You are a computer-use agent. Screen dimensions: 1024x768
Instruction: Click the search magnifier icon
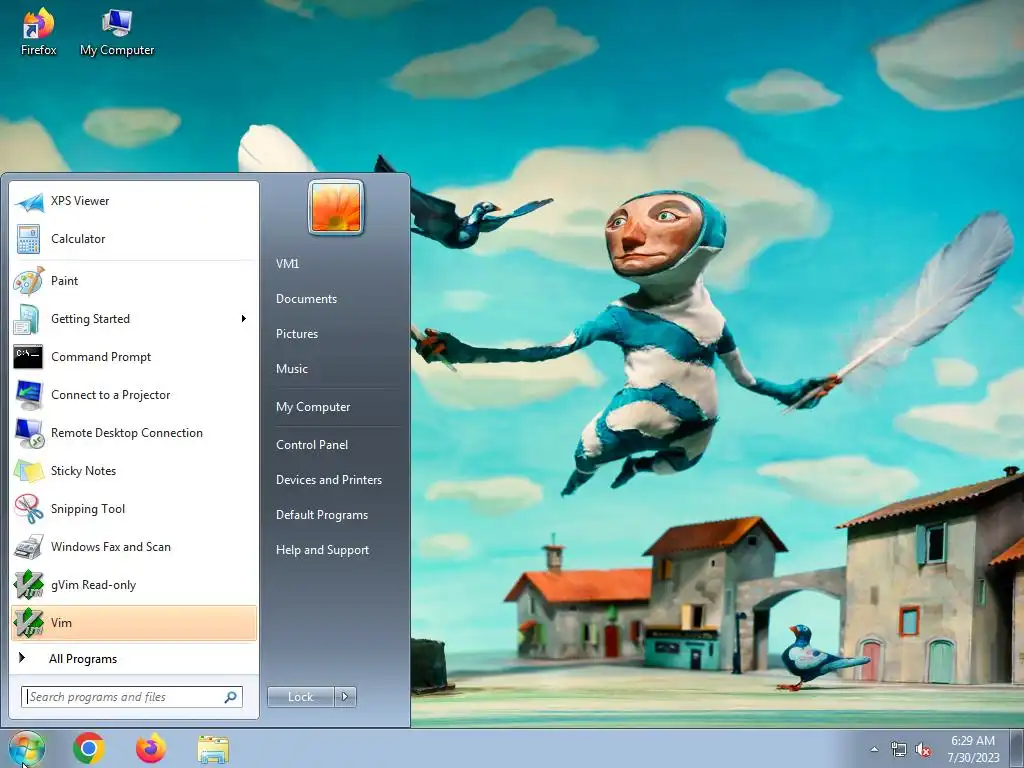pyautogui.click(x=231, y=697)
